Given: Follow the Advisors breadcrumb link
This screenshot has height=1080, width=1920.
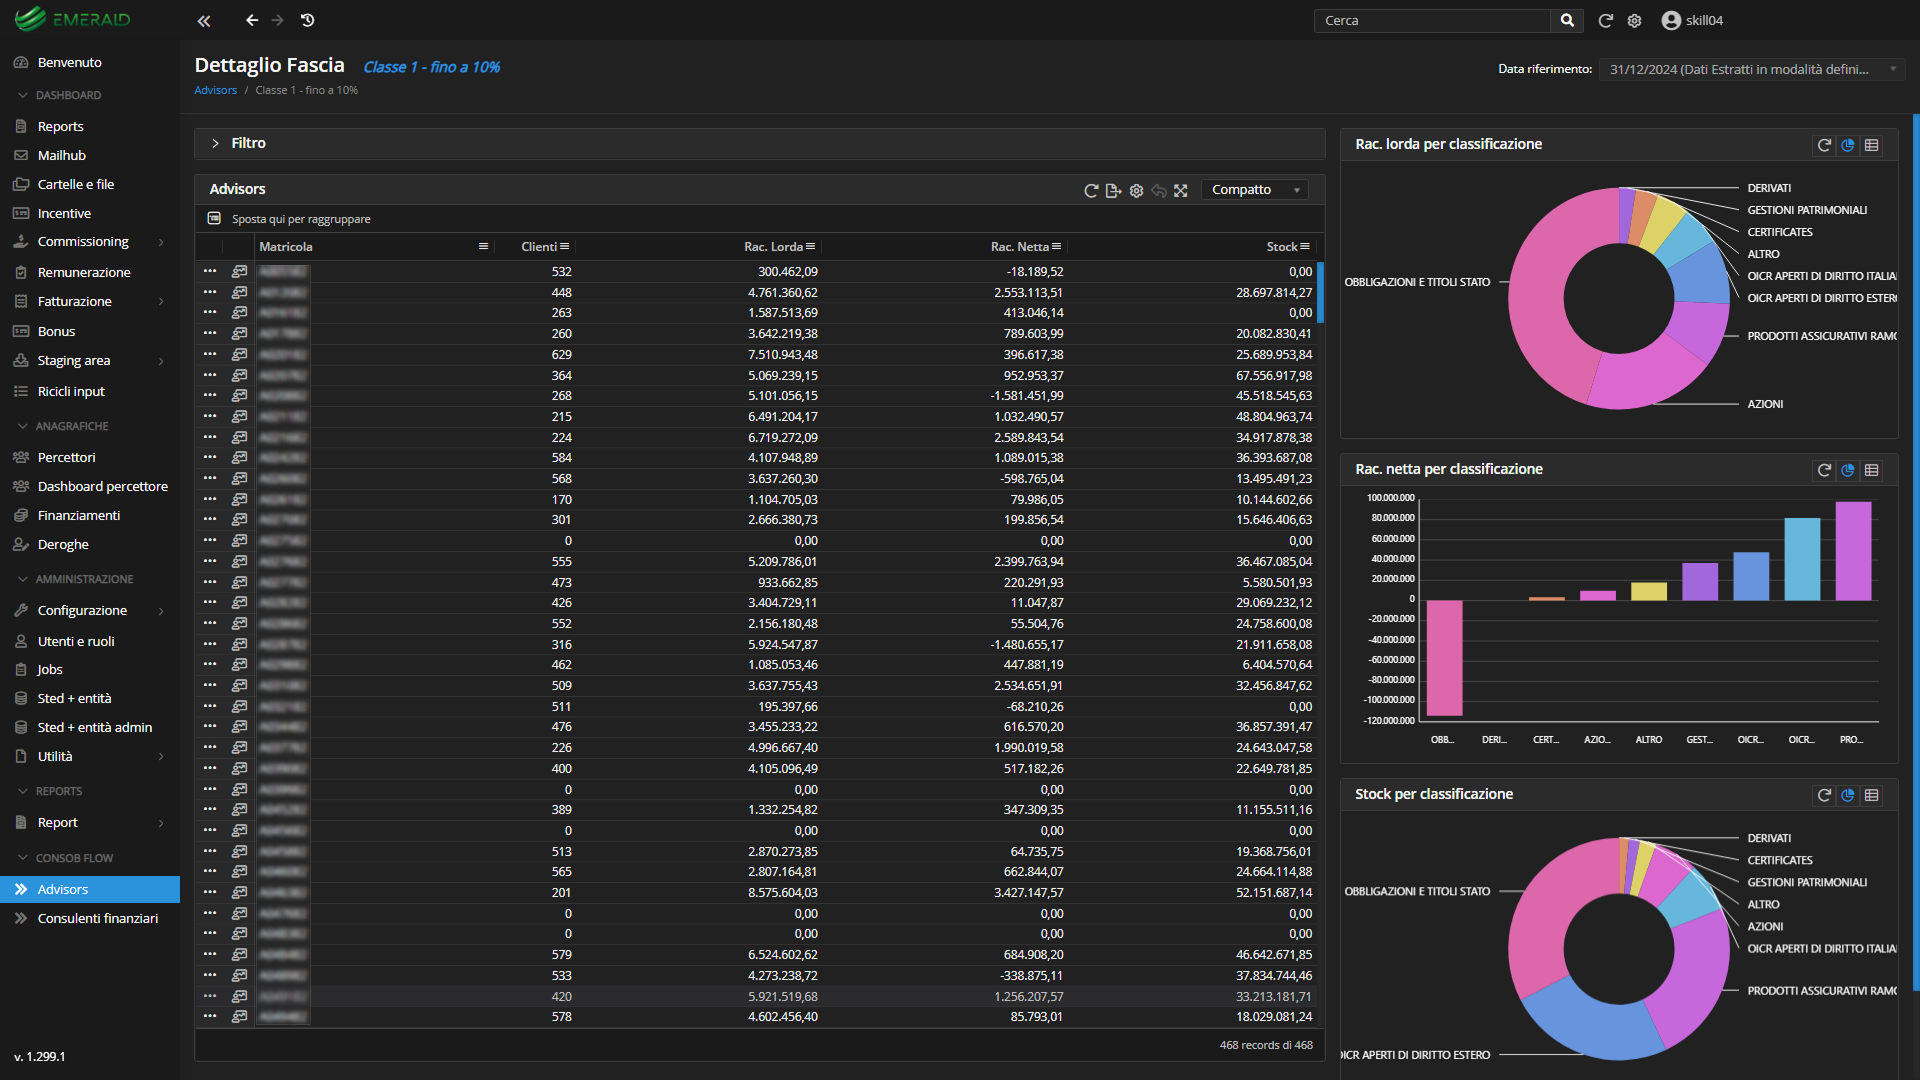Looking at the screenshot, I should pyautogui.click(x=215, y=90).
